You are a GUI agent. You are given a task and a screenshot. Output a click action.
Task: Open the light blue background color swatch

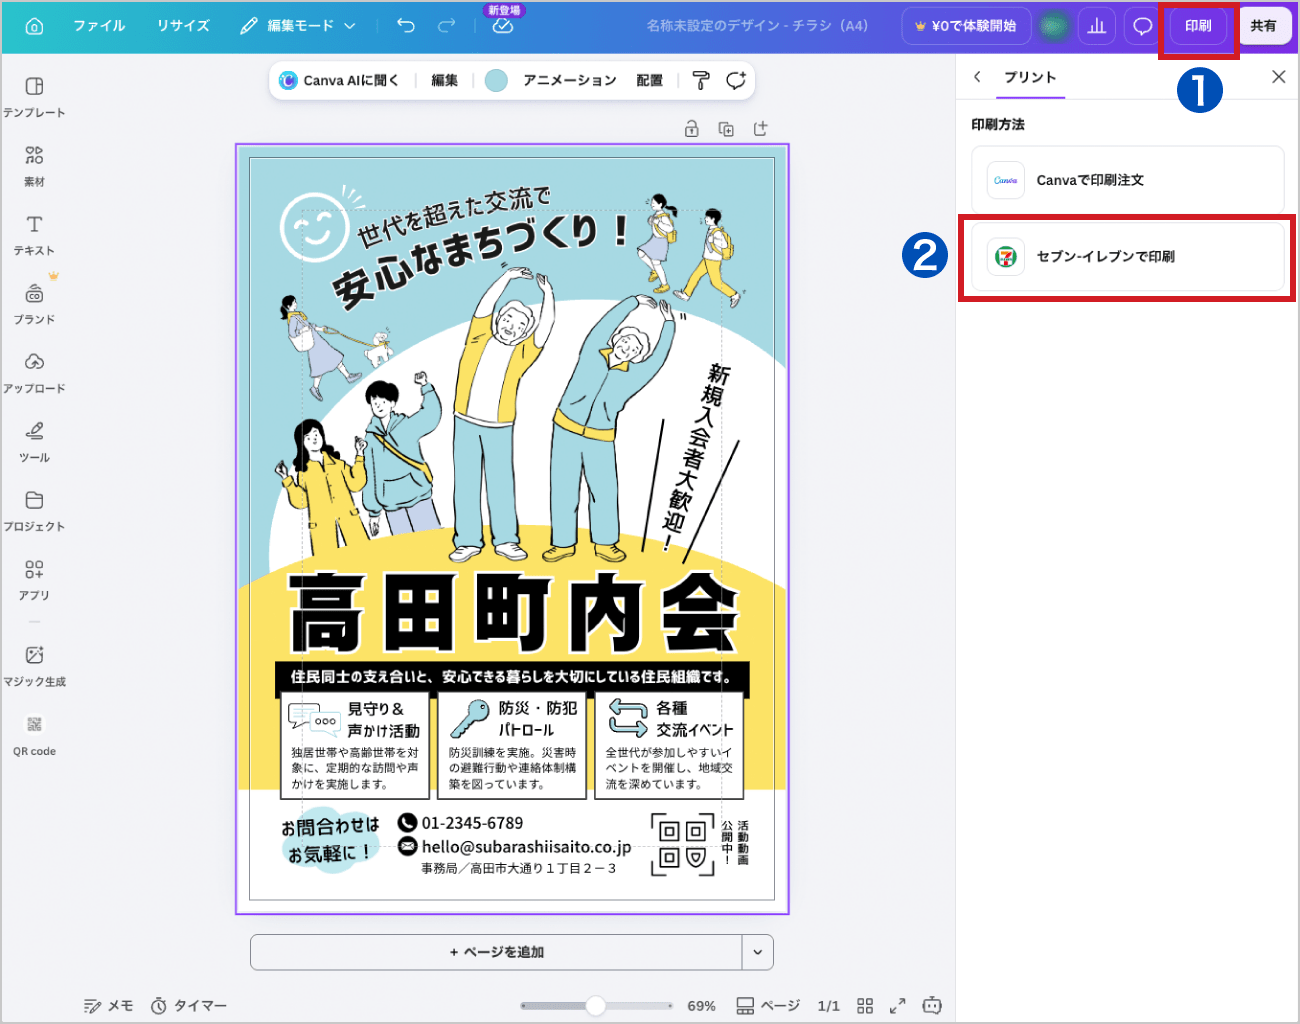[x=496, y=81]
